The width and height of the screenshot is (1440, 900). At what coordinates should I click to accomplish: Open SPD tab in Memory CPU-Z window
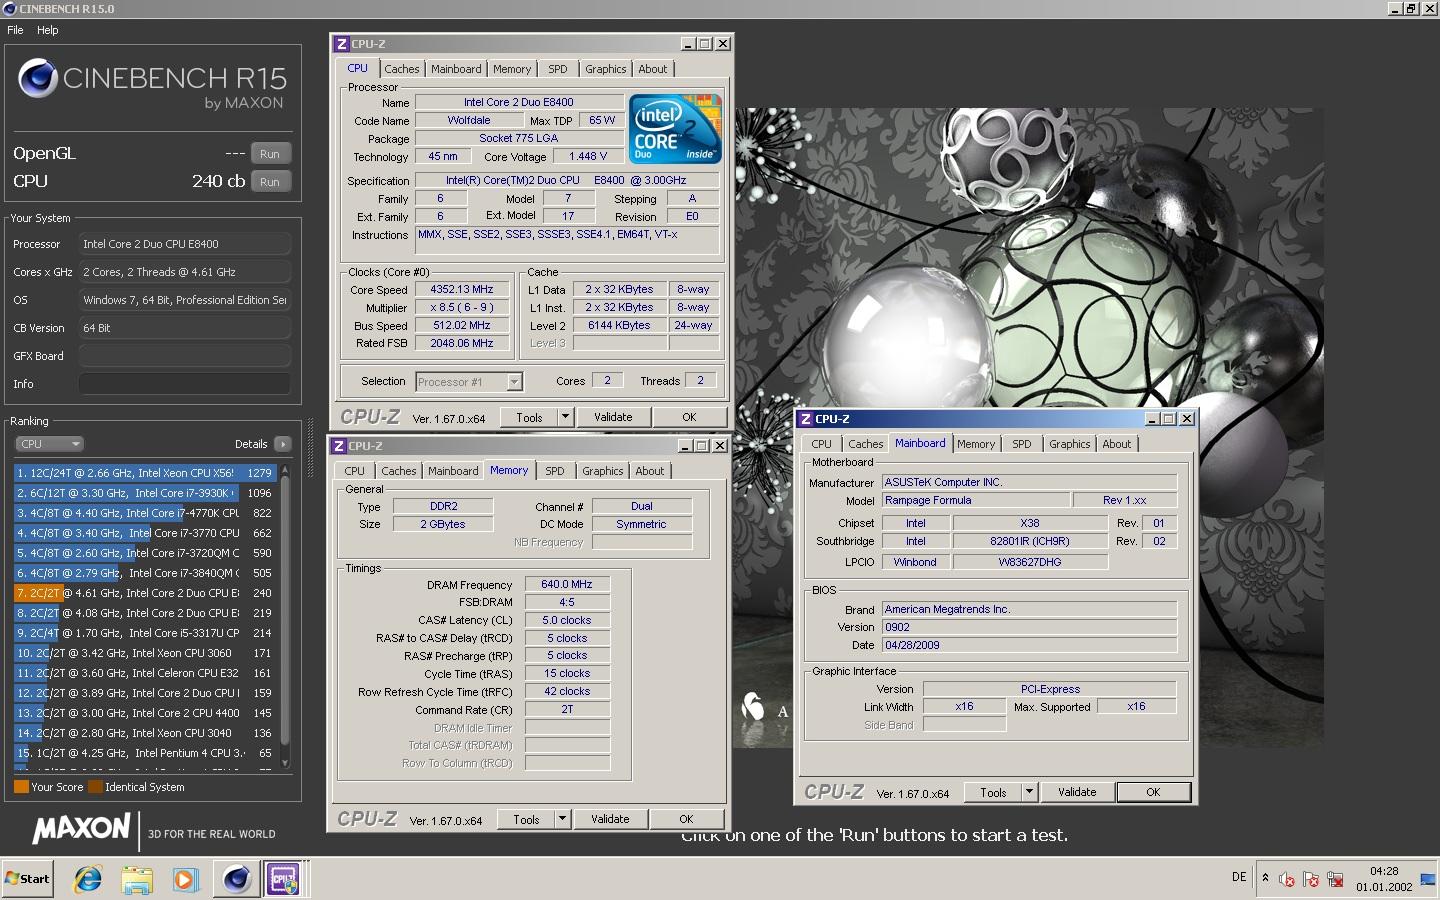[x=555, y=471]
